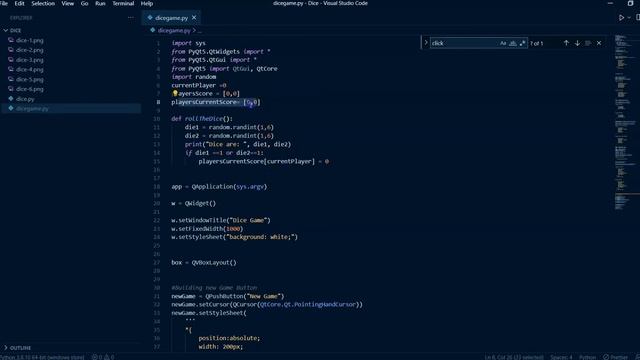The image size is (640, 360).
Task: Click the 'w.setWindowTitle("Dice Game")' line
Action: coord(221,220)
